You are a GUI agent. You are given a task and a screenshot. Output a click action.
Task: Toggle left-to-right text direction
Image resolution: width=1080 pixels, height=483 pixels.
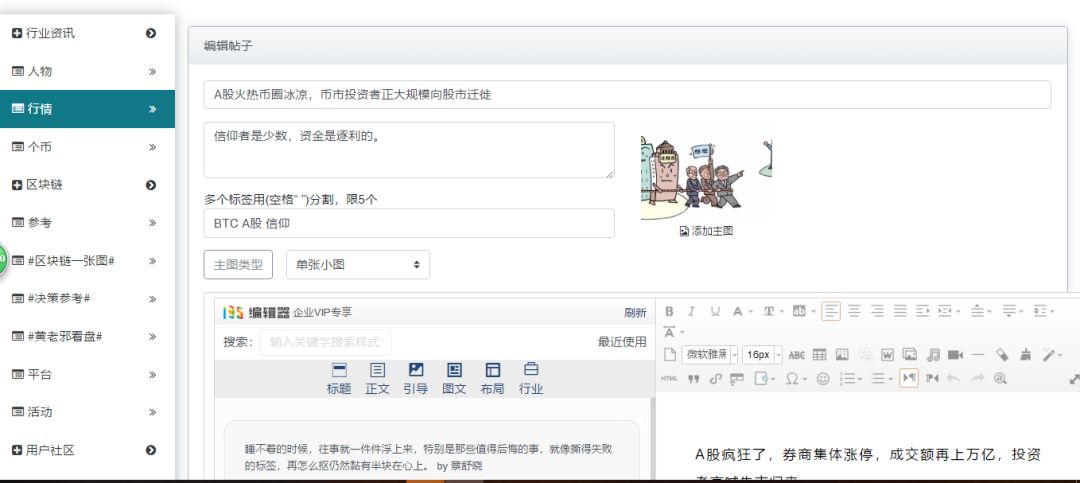[908, 378]
